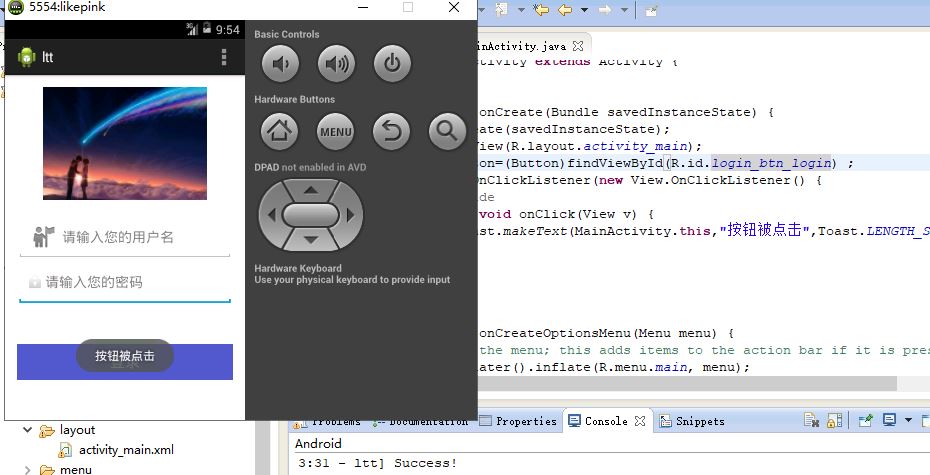Click the Back navigation arrow in the Eclipse toolbar
The width and height of the screenshot is (930, 475).
tap(565, 9)
